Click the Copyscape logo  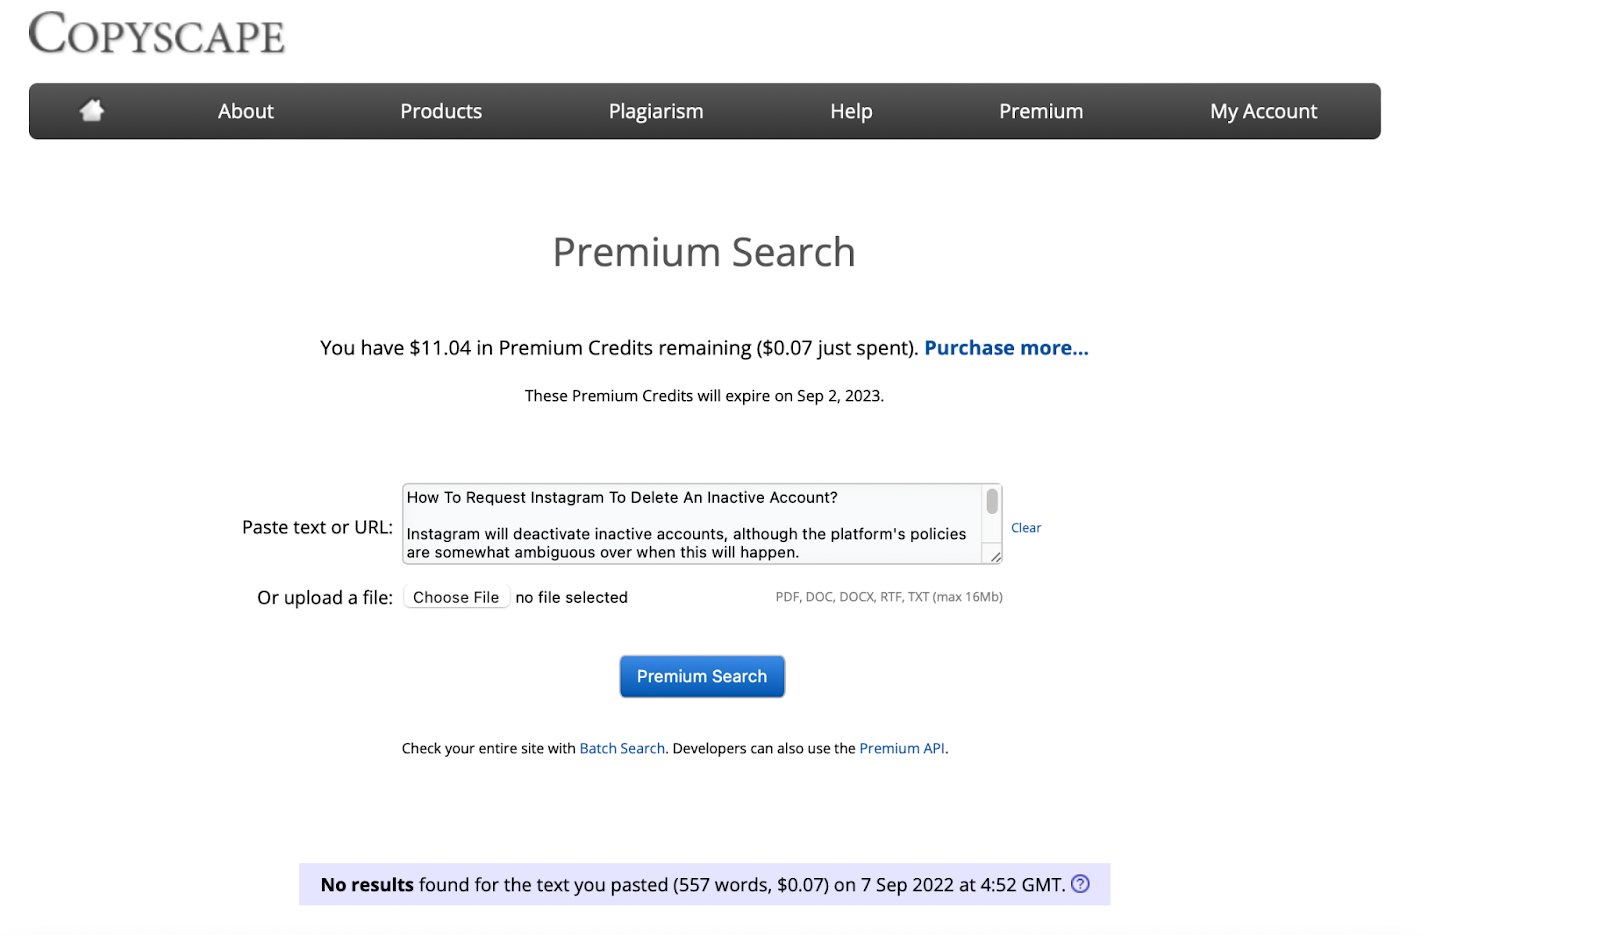point(157,33)
